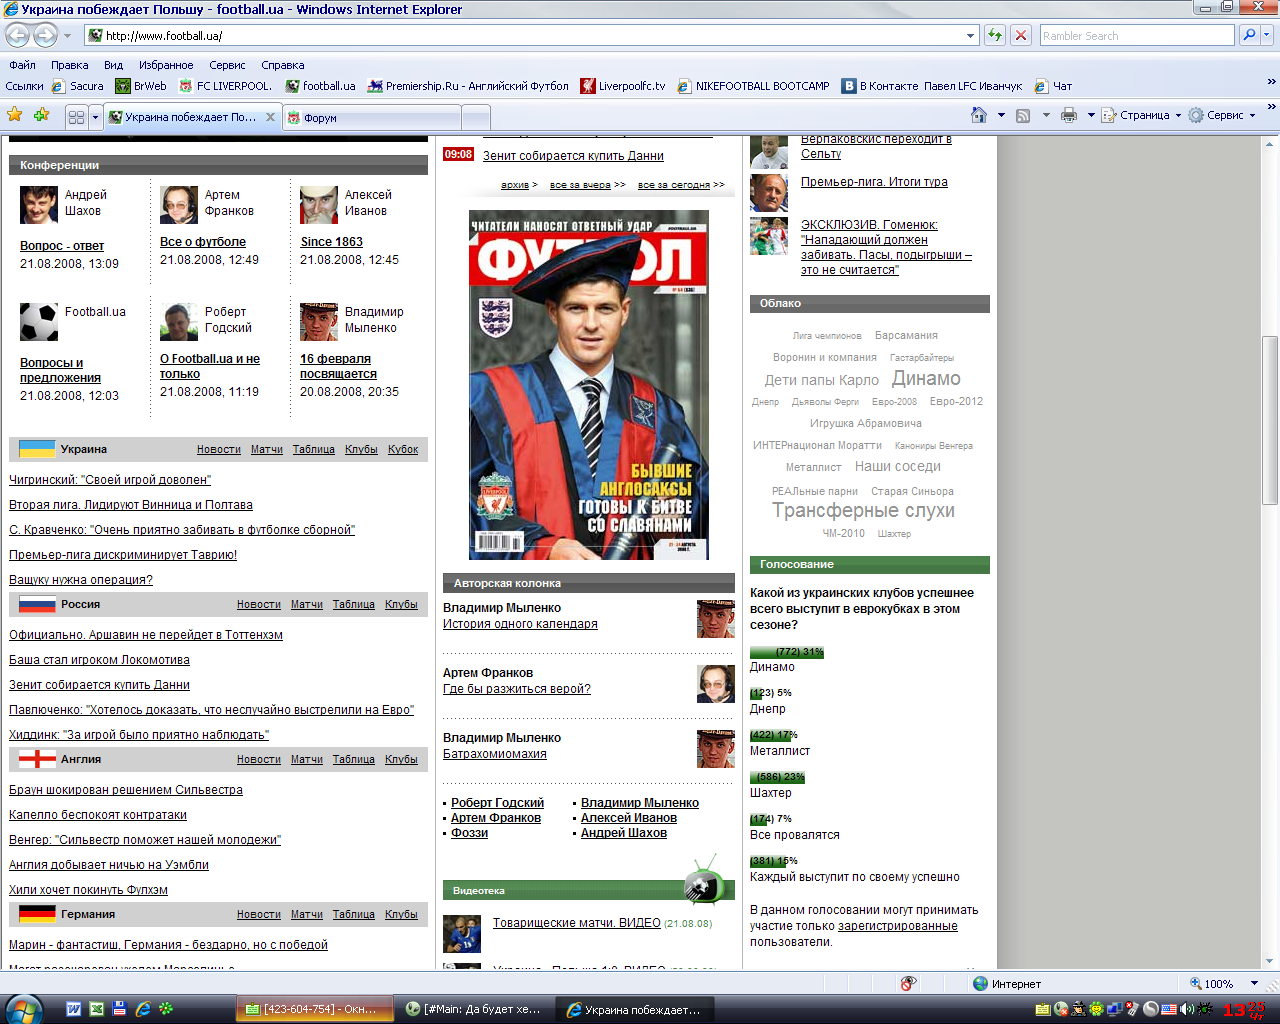
Task: Click 'Трансферные слухи' tag in Облако
Action: 863,510
